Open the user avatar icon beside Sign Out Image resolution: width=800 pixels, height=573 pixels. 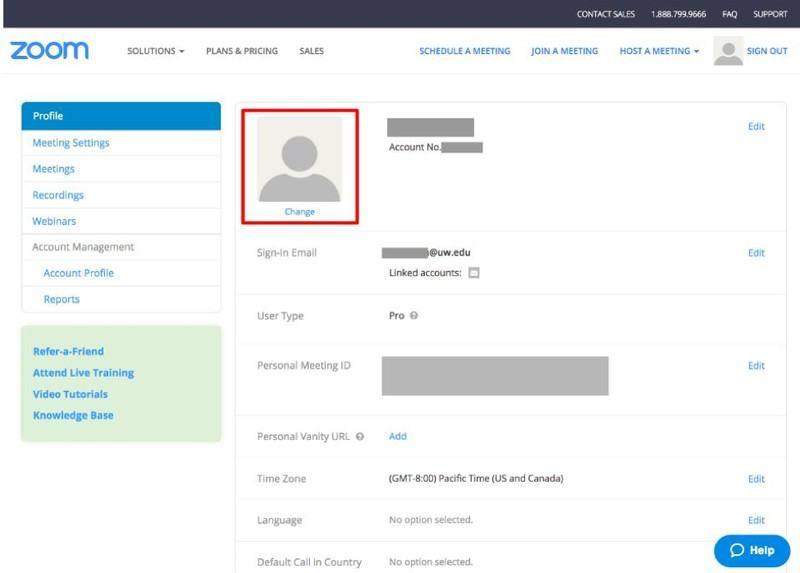(728, 51)
